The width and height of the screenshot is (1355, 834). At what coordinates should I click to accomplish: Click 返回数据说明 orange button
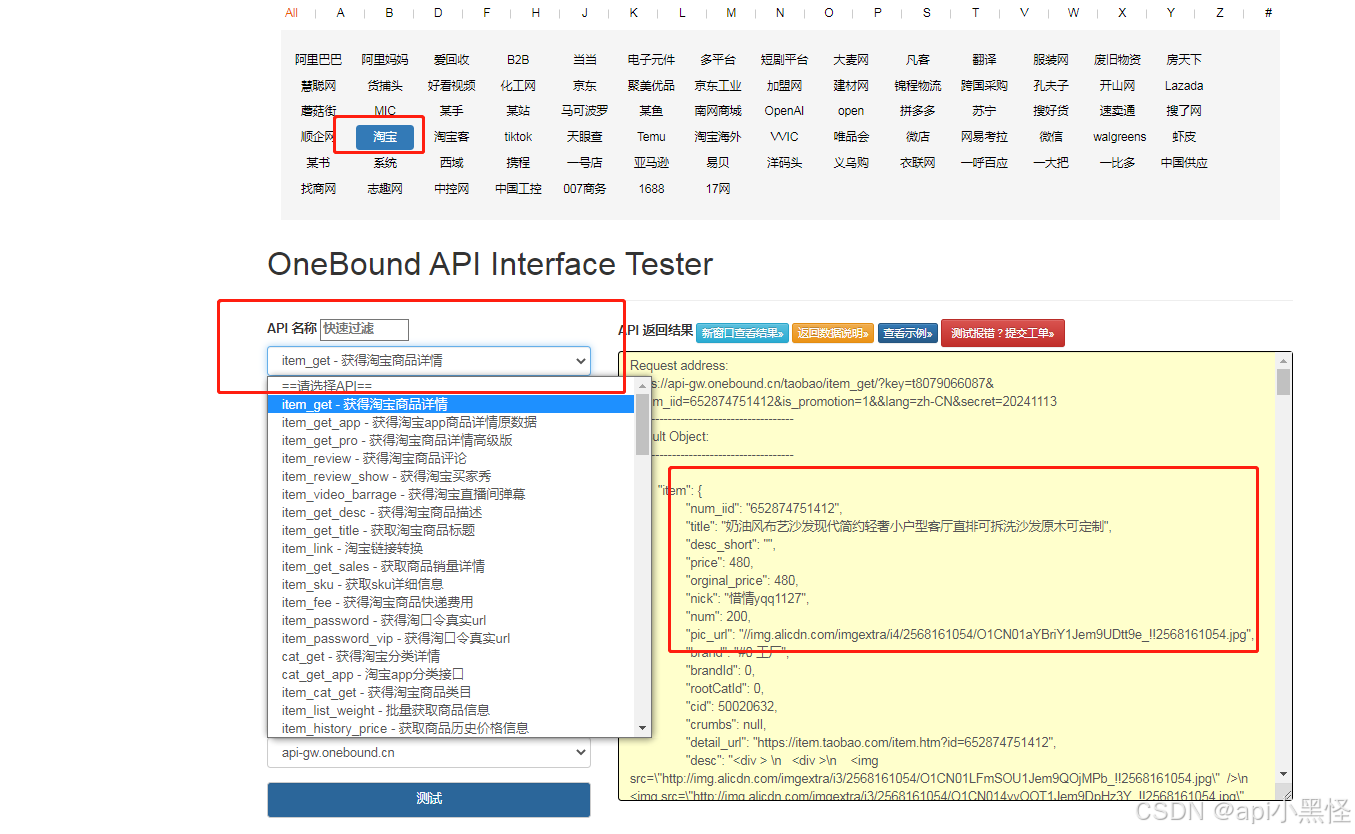point(833,333)
